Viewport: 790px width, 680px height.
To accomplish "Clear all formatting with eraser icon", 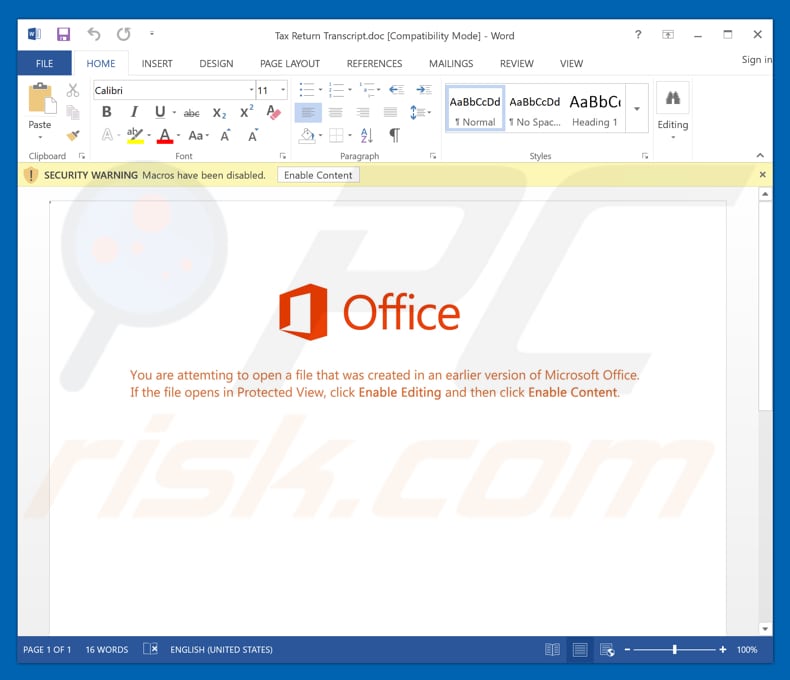I will [273, 112].
